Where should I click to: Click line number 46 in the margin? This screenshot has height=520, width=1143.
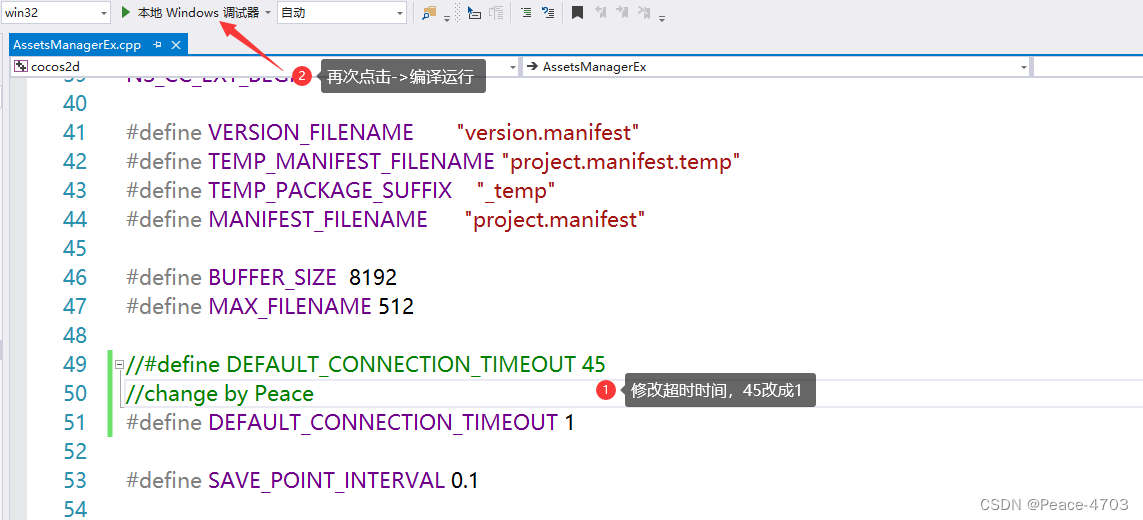[x=73, y=278]
